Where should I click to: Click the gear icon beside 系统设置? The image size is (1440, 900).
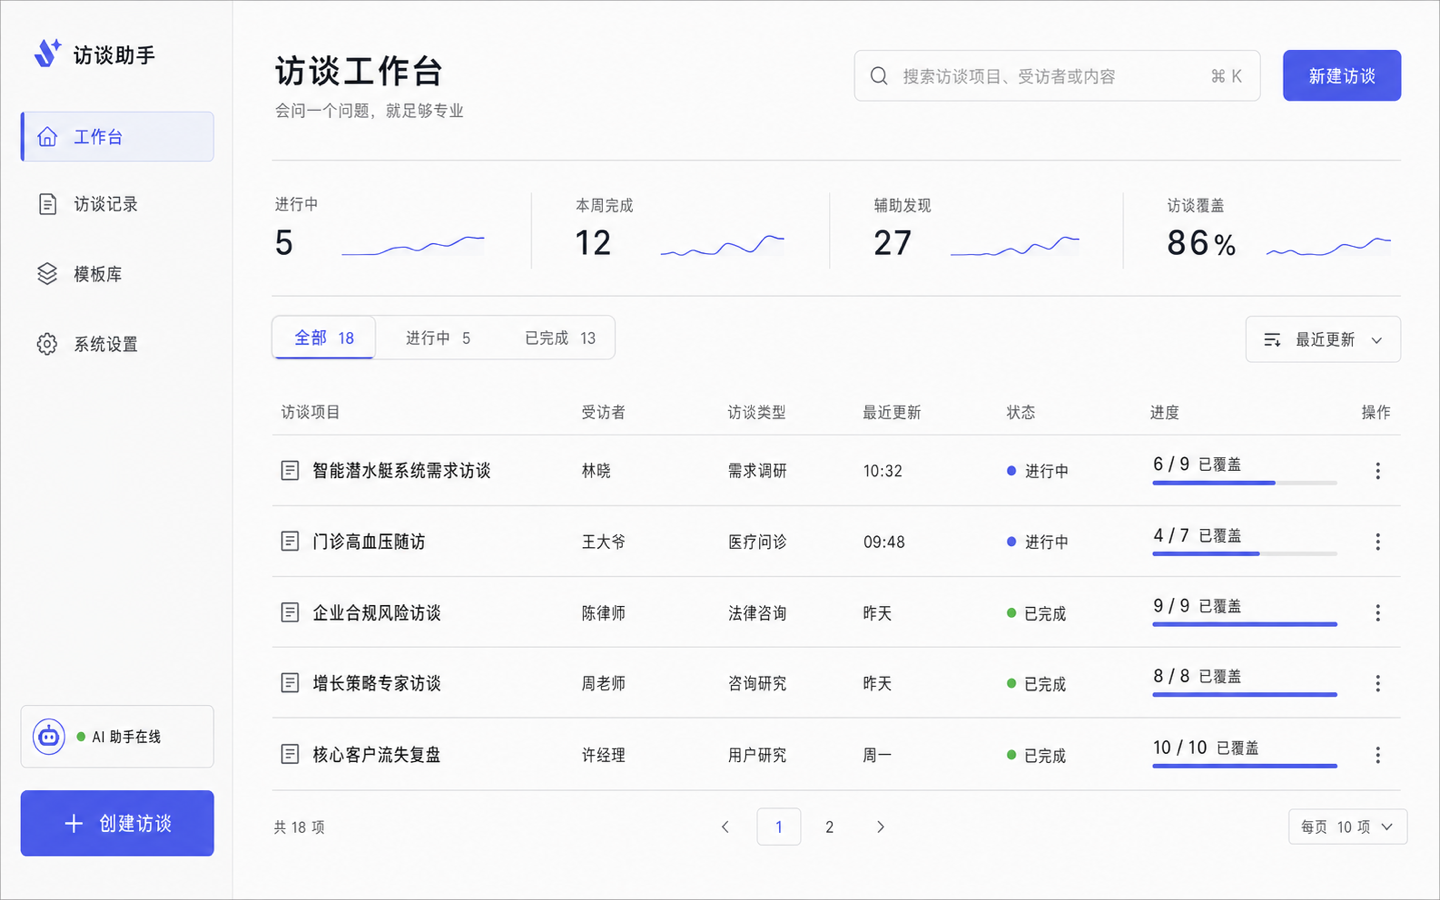47,344
